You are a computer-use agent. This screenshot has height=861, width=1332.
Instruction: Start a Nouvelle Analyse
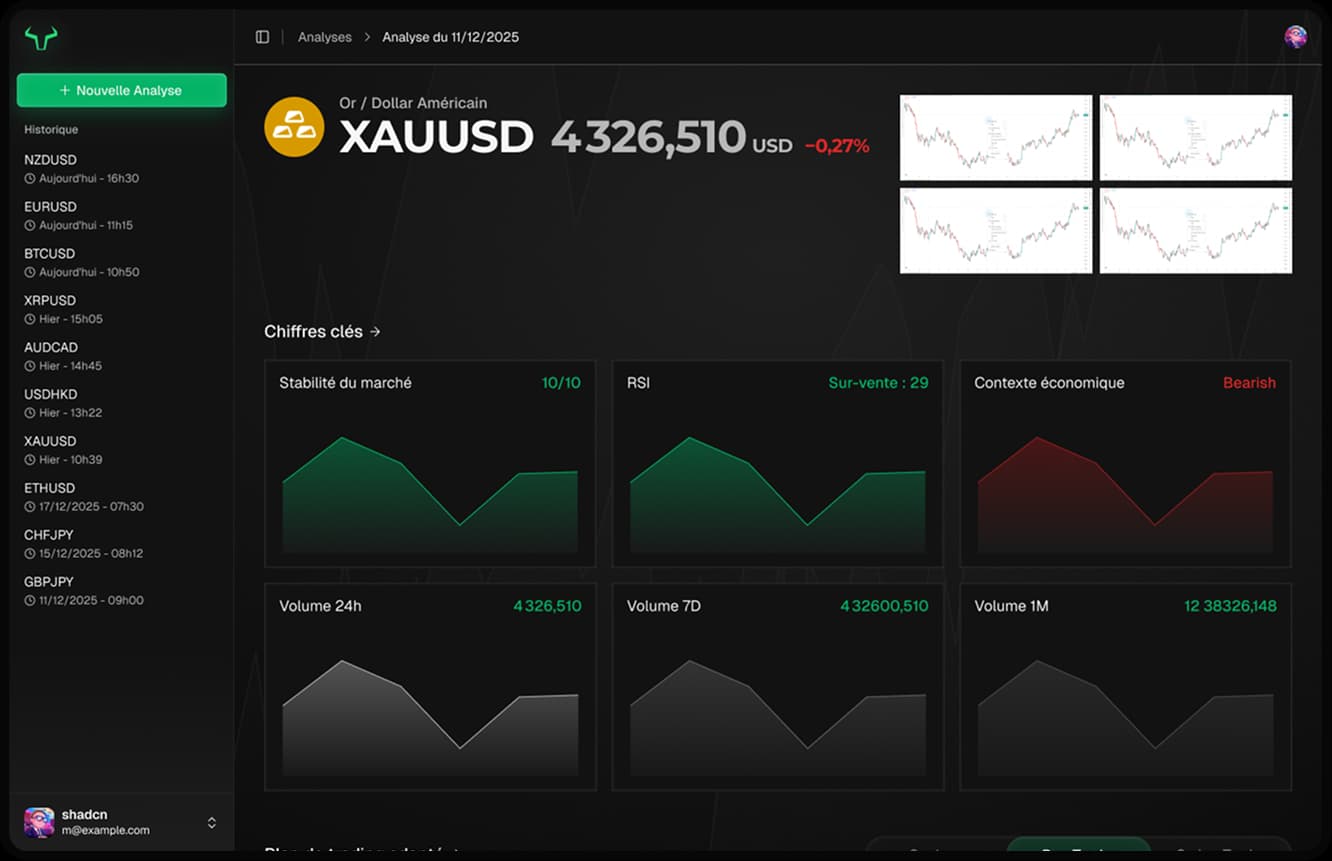point(121,90)
